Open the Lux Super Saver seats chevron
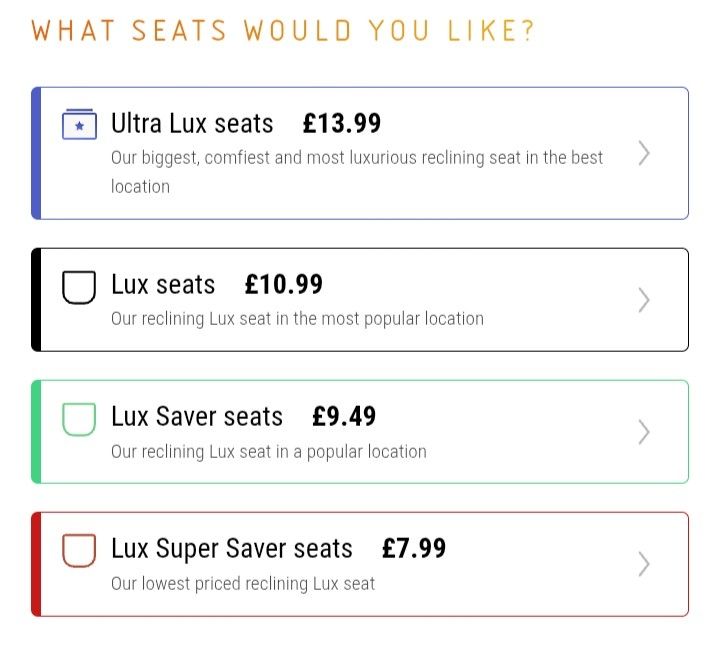This screenshot has height=667, width=720. tap(644, 564)
